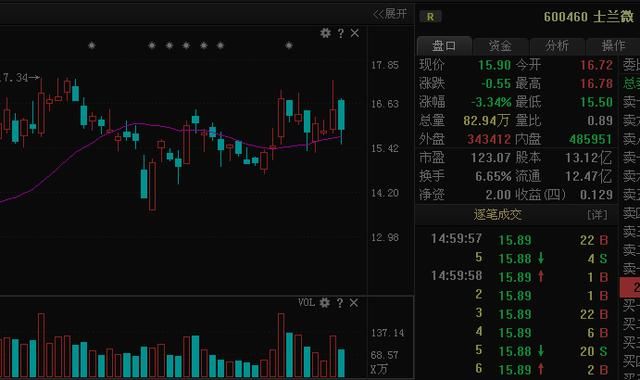The height and width of the screenshot is (380, 640).
Task: Click the first star marker above the chart
Action: coord(92,45)
